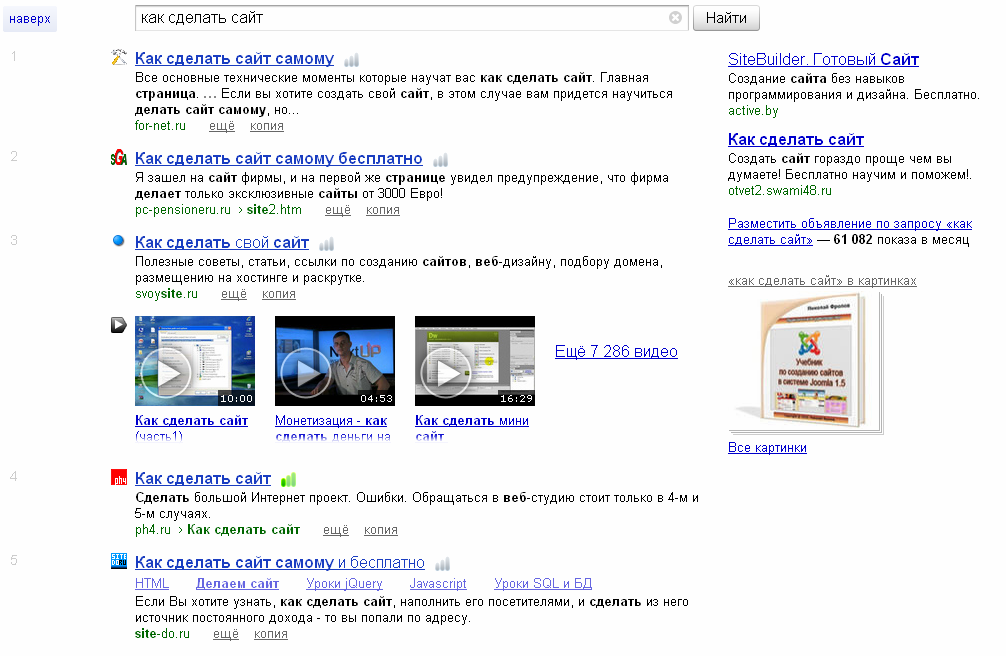Open the sidebar ad 'Как сделать сайт'
Screen dimensions: 1006x656
coord(796,139)
